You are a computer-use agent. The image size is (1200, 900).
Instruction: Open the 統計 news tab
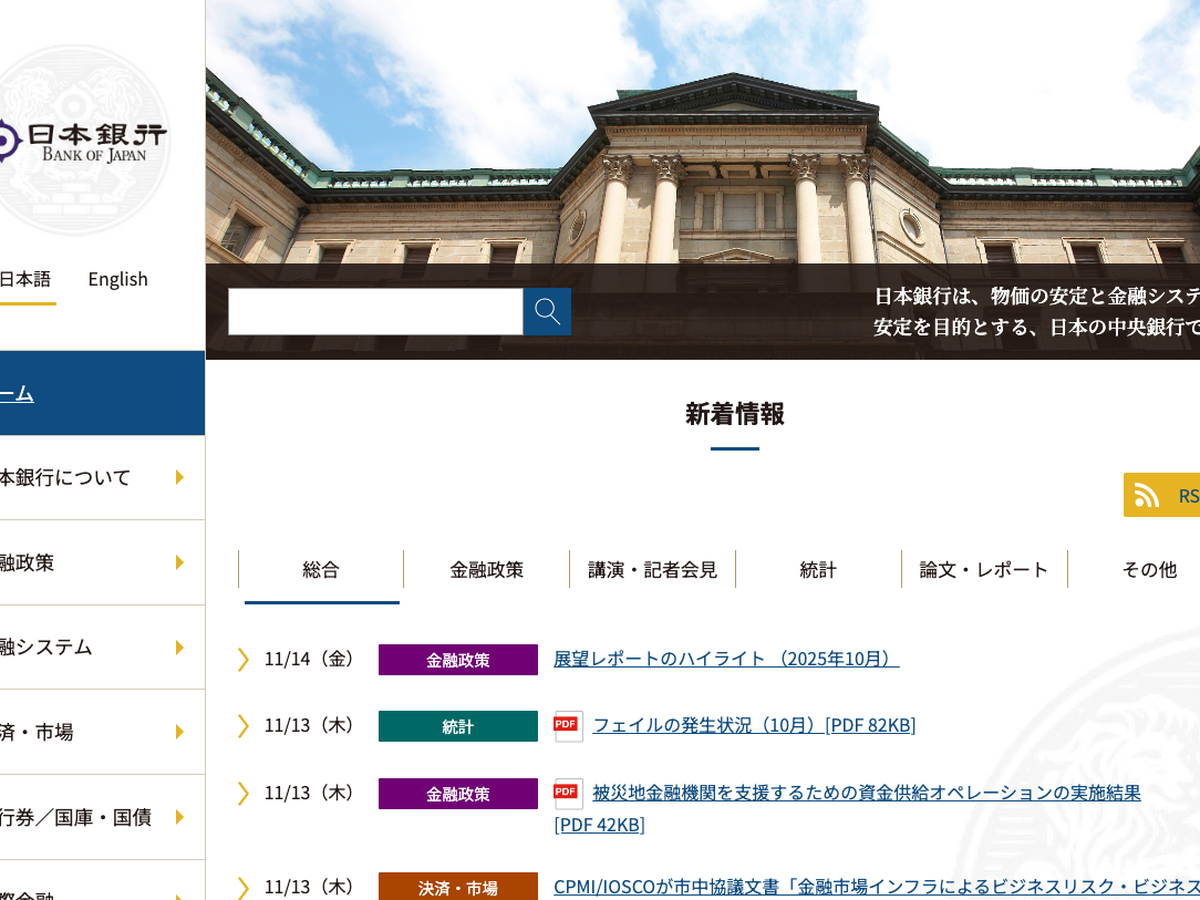click(818, 570)
